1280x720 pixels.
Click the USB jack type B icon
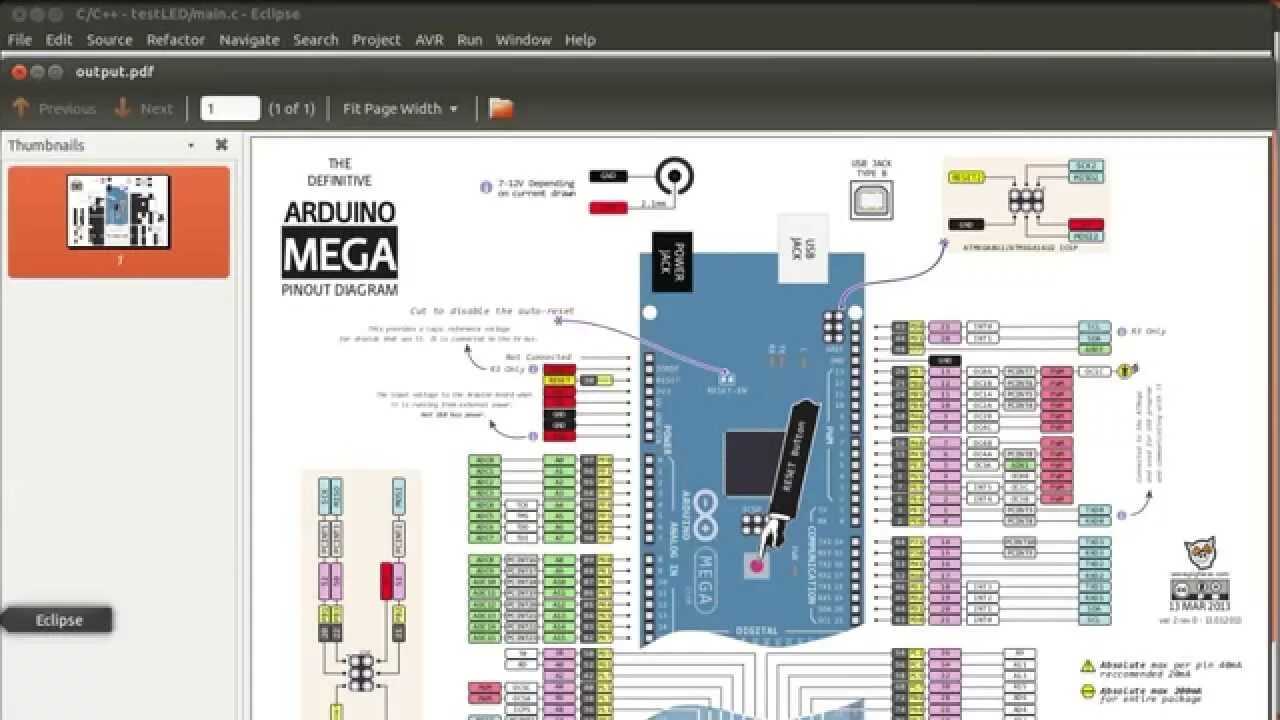point(871,200)
